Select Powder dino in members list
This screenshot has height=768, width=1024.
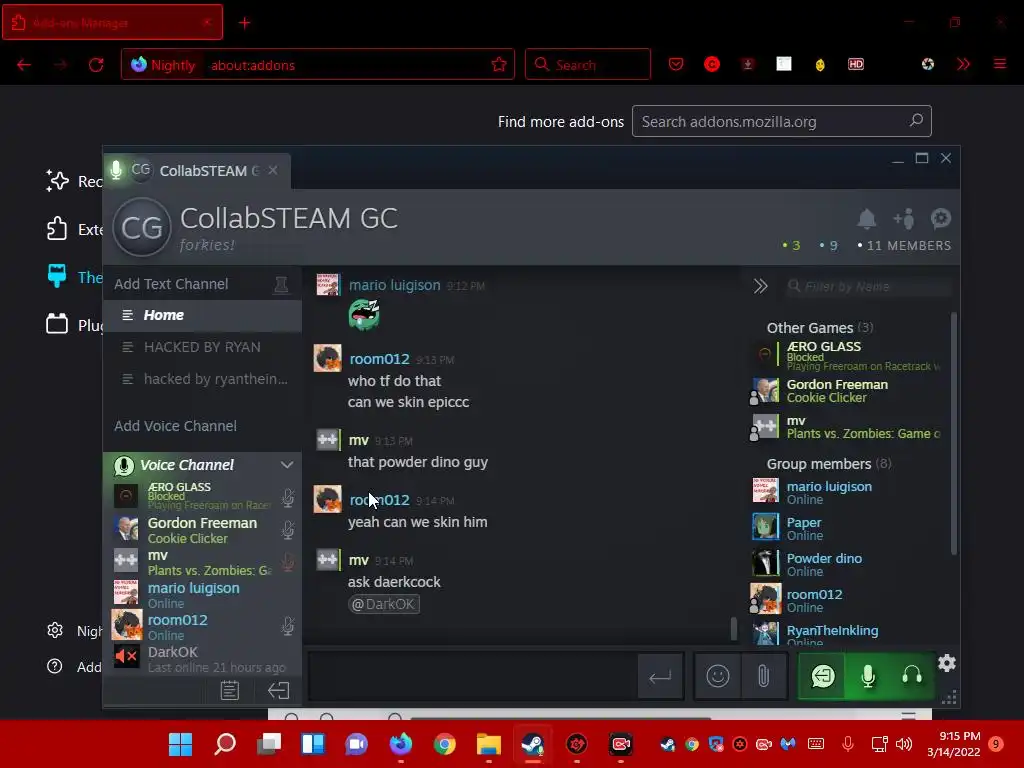click(x=851, y=564)
